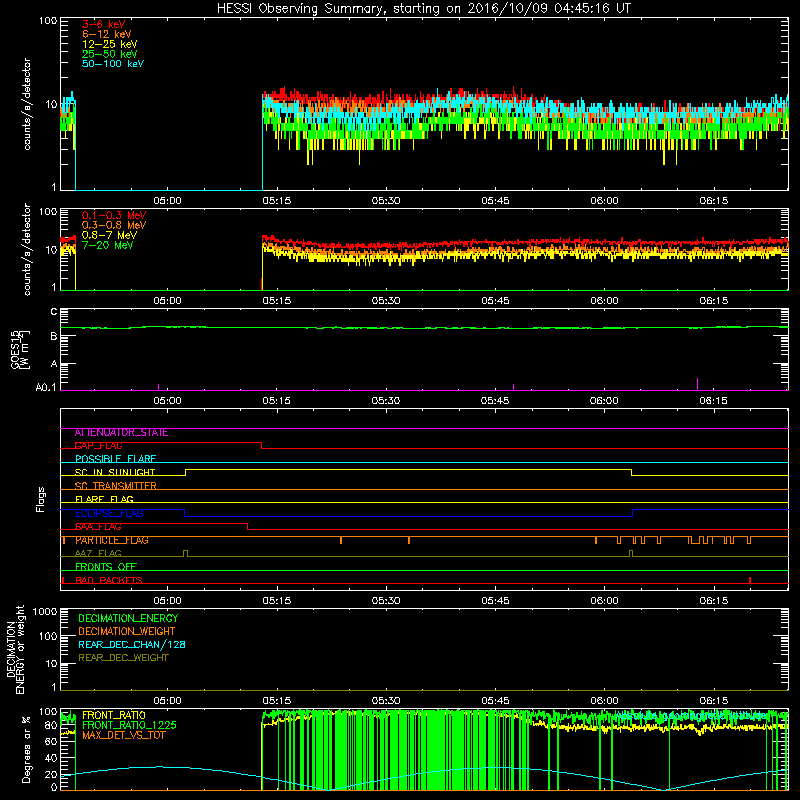
Task: Click the REAR_DEC_WEIGHT legend label
Action: (x=123, y=658)
